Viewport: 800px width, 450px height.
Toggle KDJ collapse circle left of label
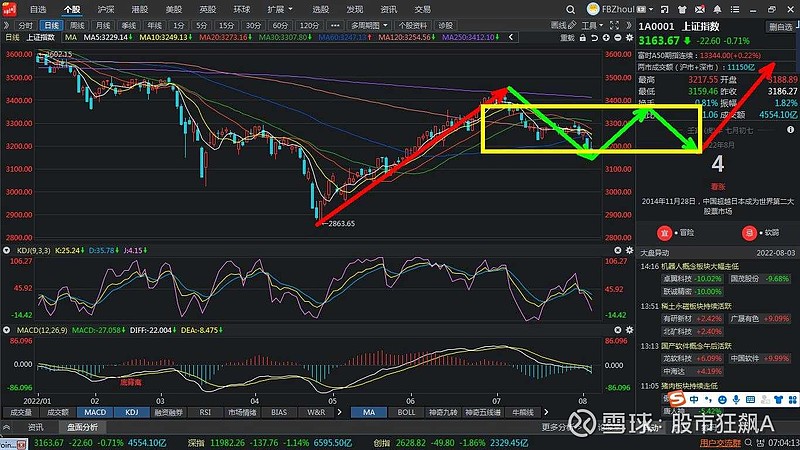click(7, 251)
